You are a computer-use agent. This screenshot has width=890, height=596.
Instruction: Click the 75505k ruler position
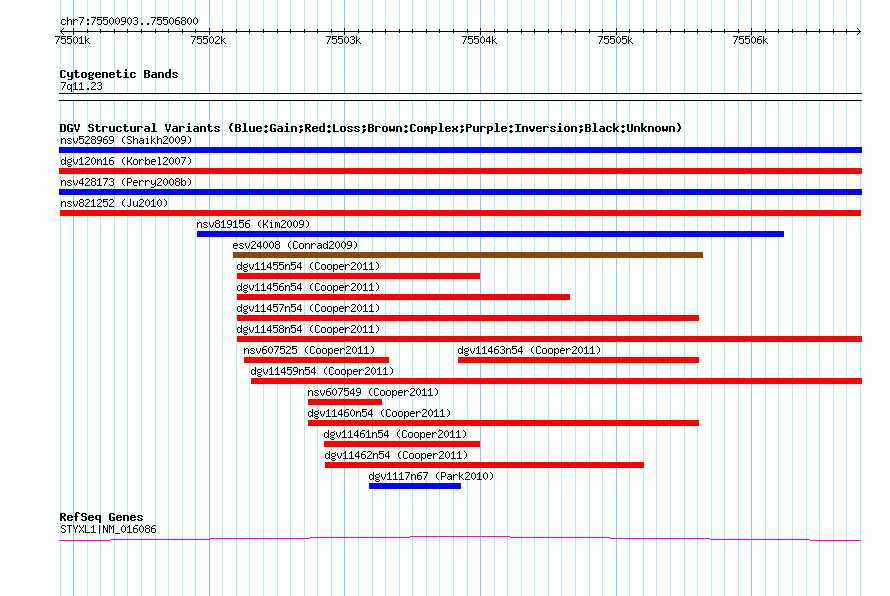(x=615, y=40)
